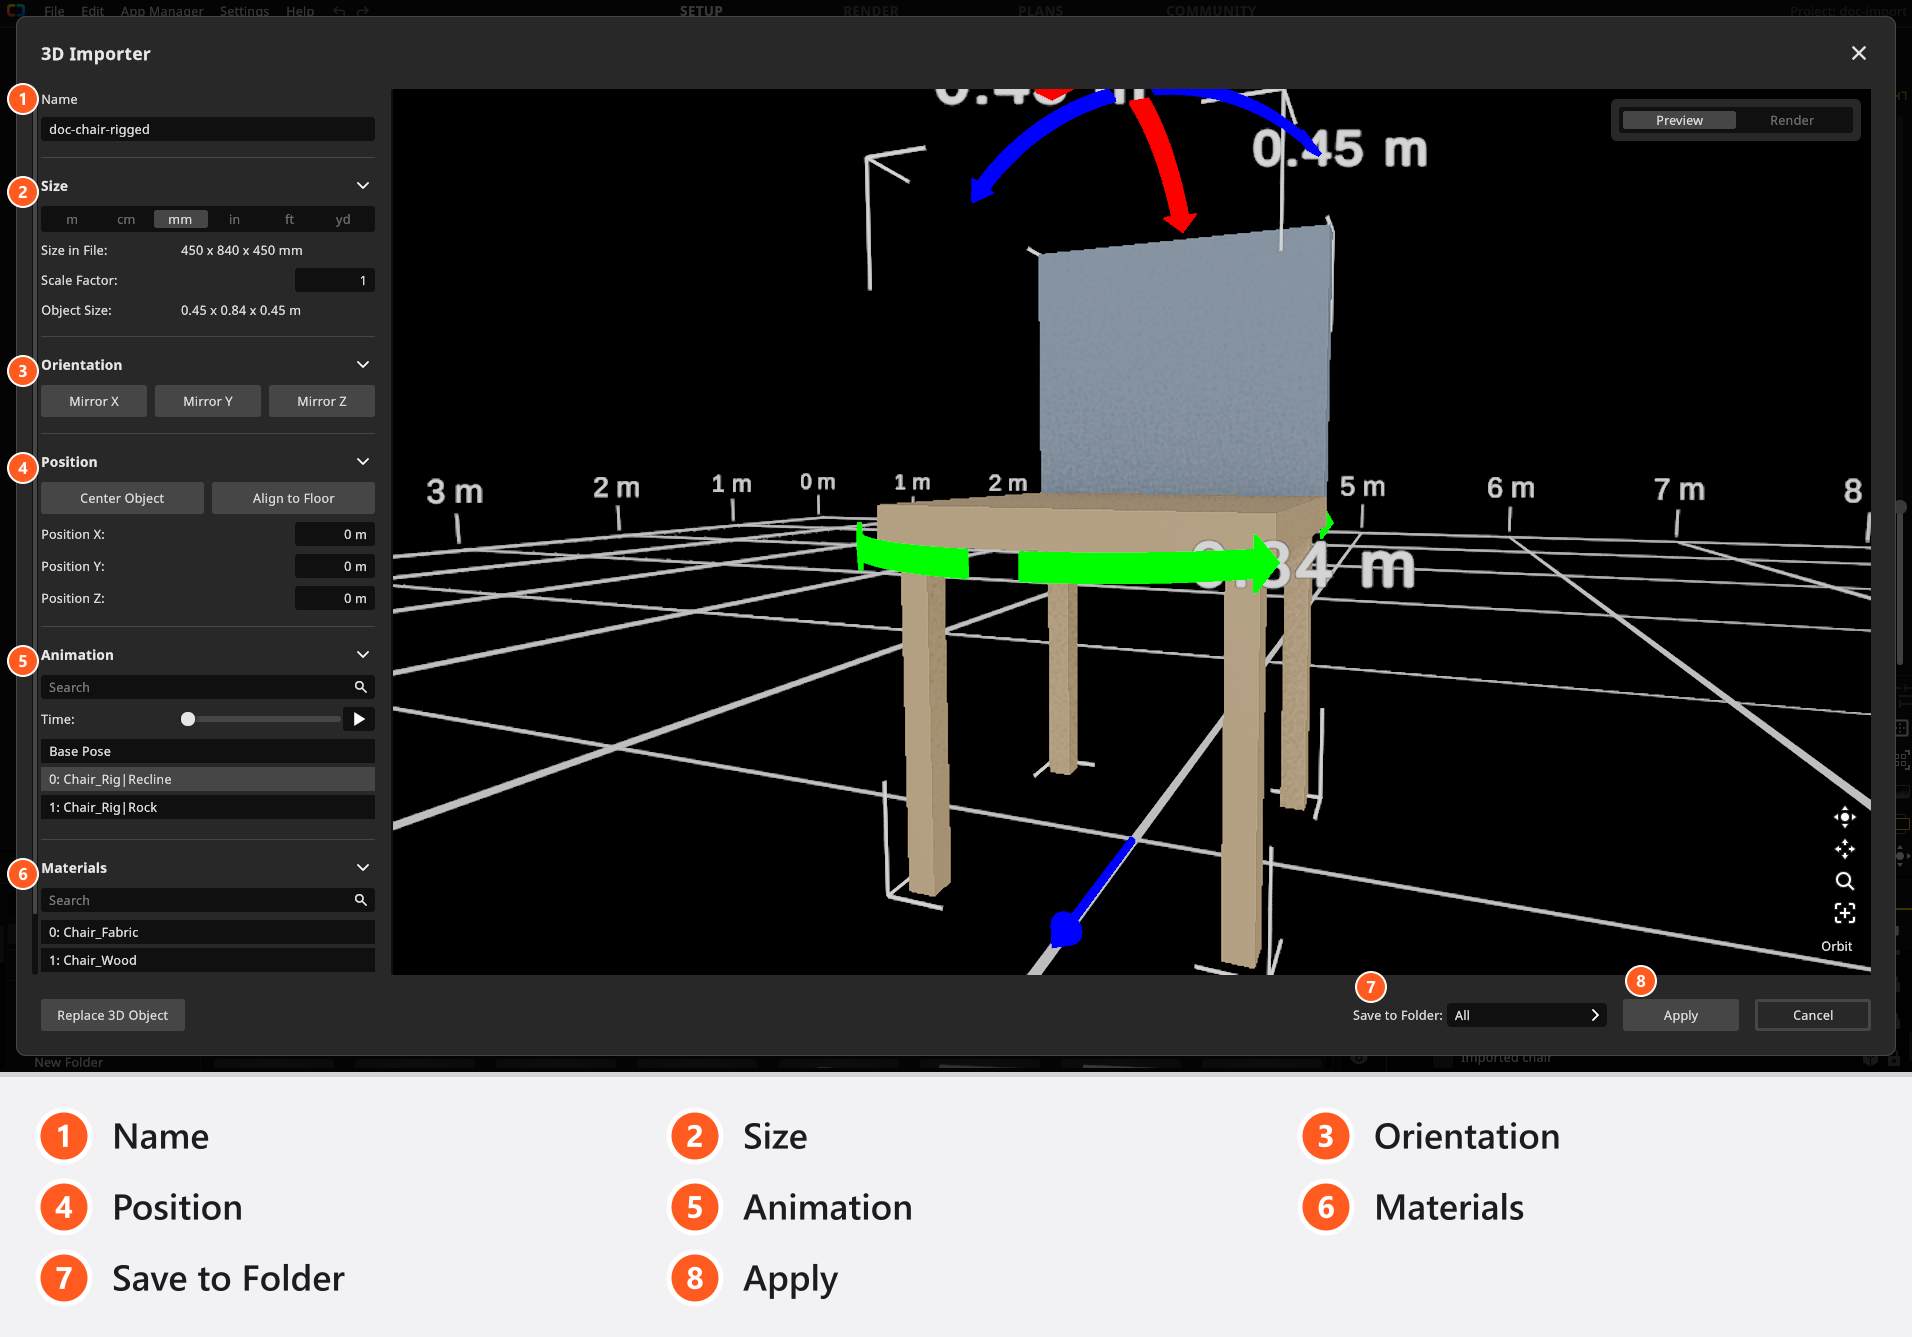This screenshot has height=1337, width=1912.
Task: Click the frame selection focus icon
Action: click(x=1844, y=913)
